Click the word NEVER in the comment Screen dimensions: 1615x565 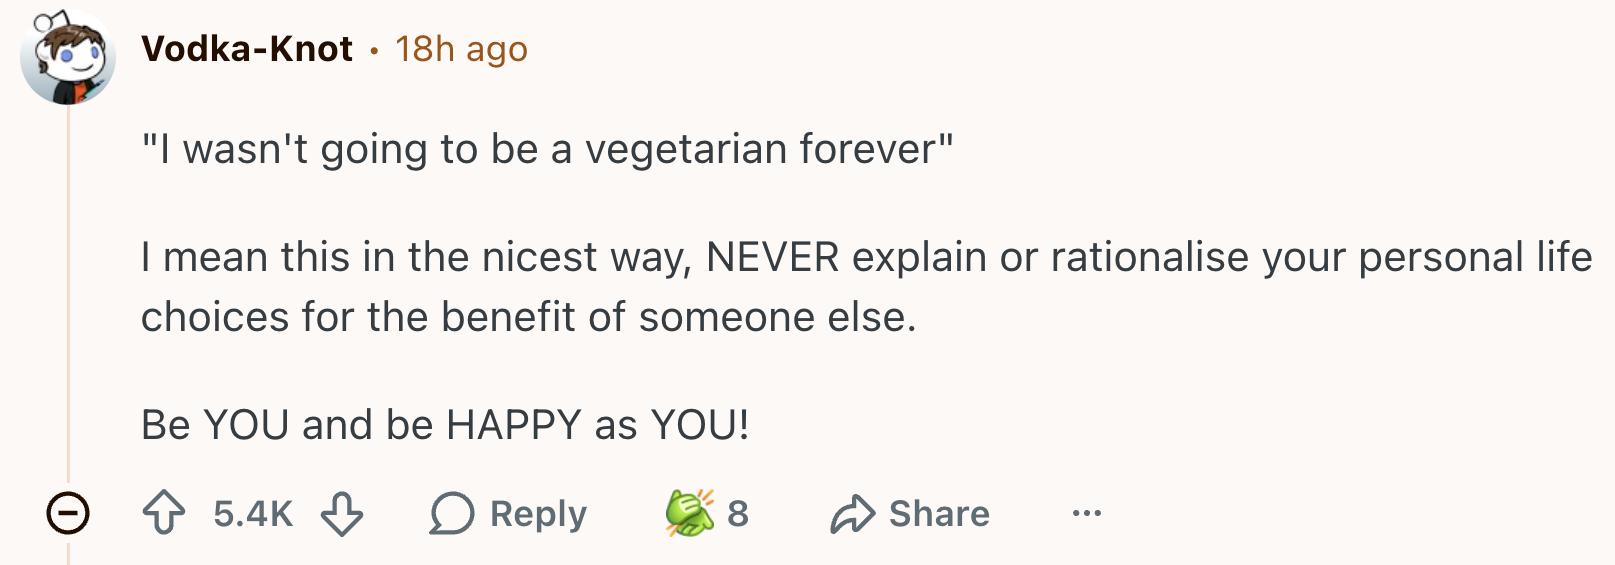772,257
